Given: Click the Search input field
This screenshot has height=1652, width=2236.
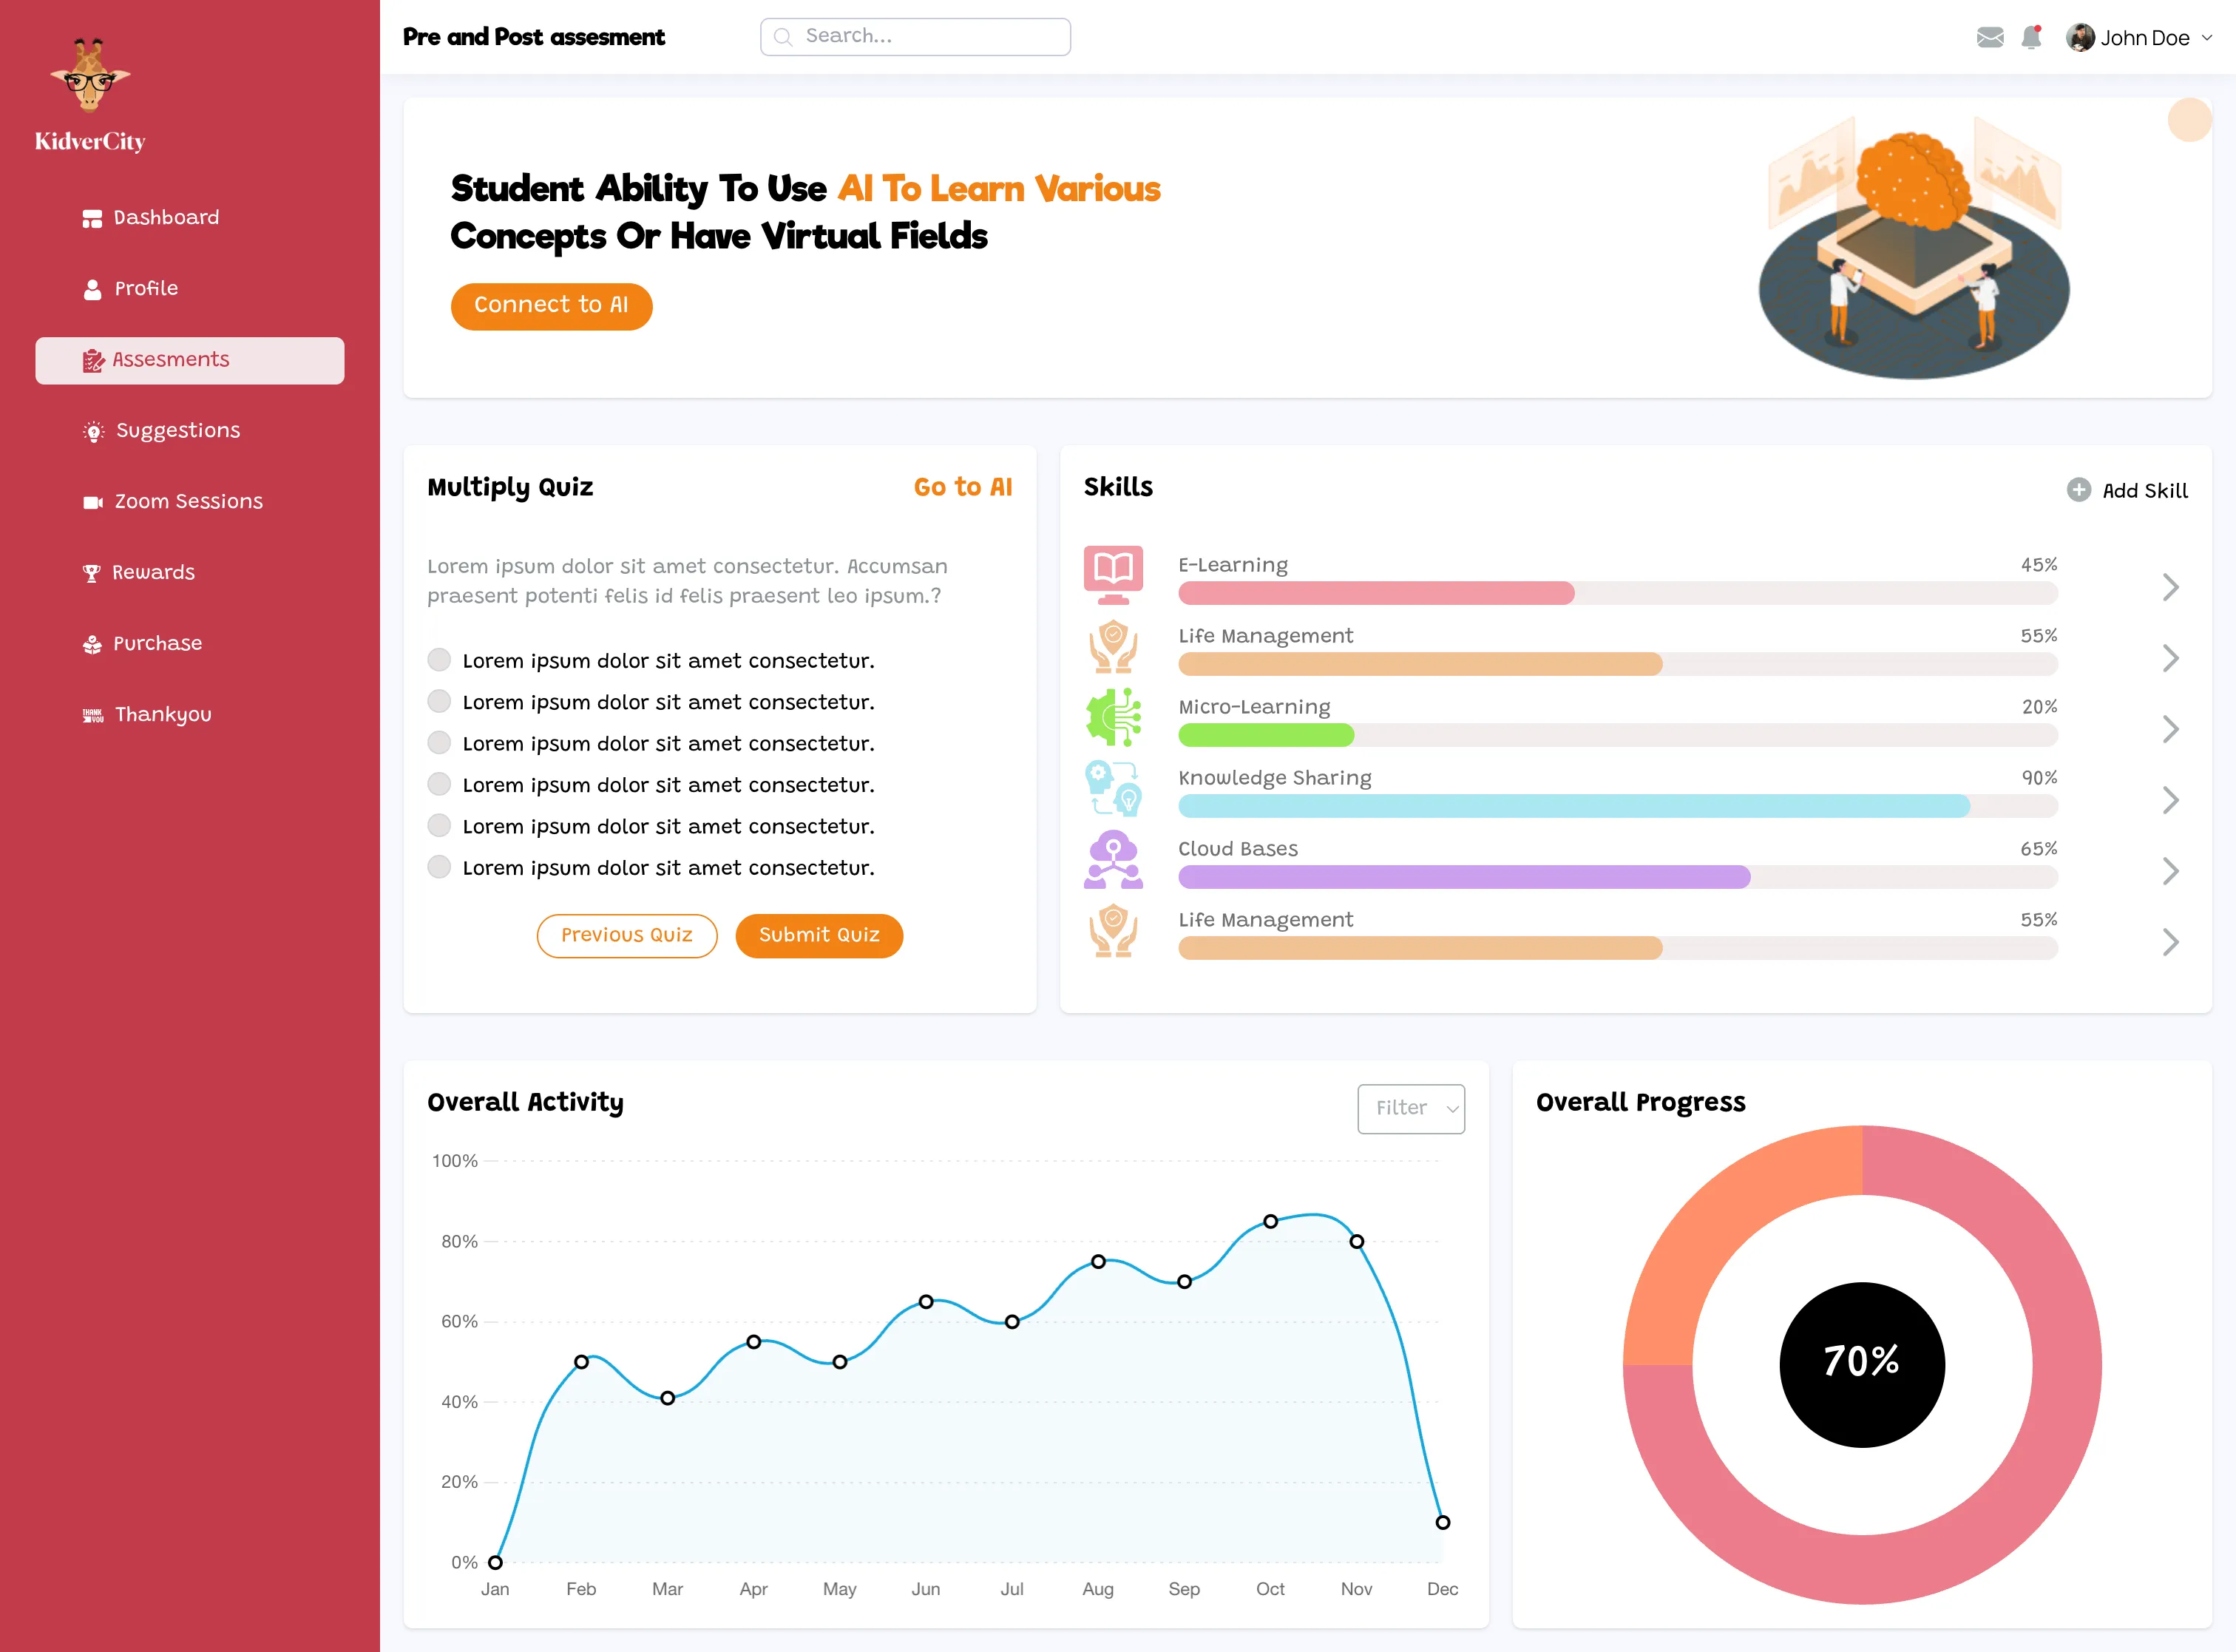Looking at the screenshot, I should (915, 37).
